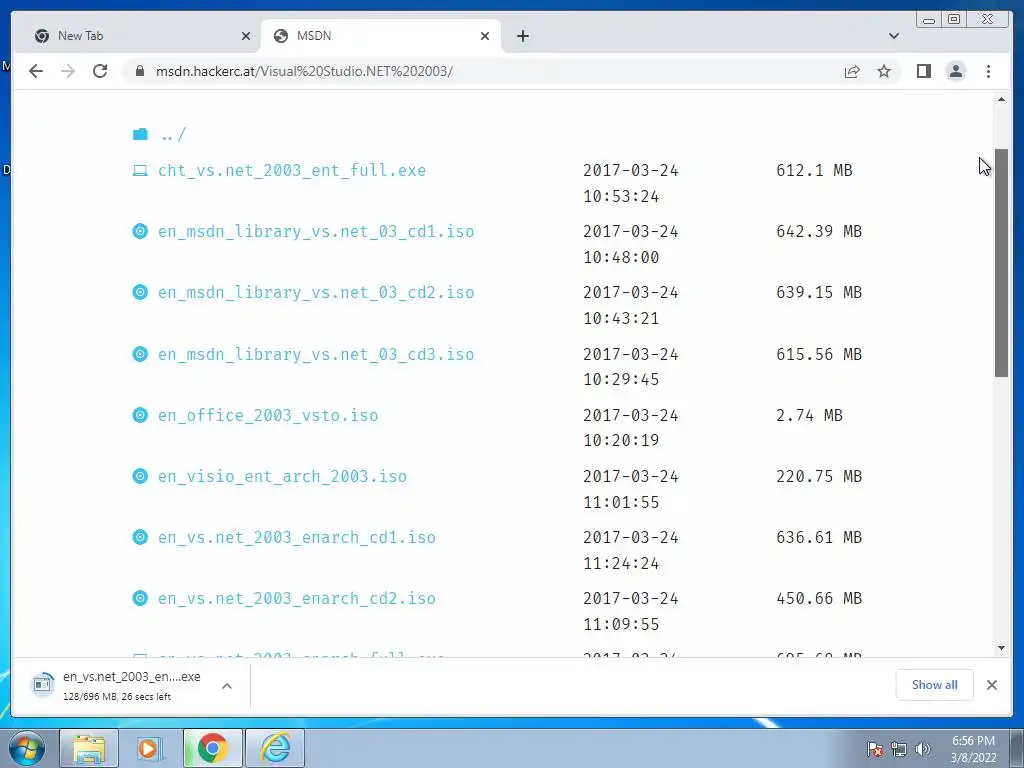Close the New Tab tab
This screenshot has width=1024, height=768.
246,36
